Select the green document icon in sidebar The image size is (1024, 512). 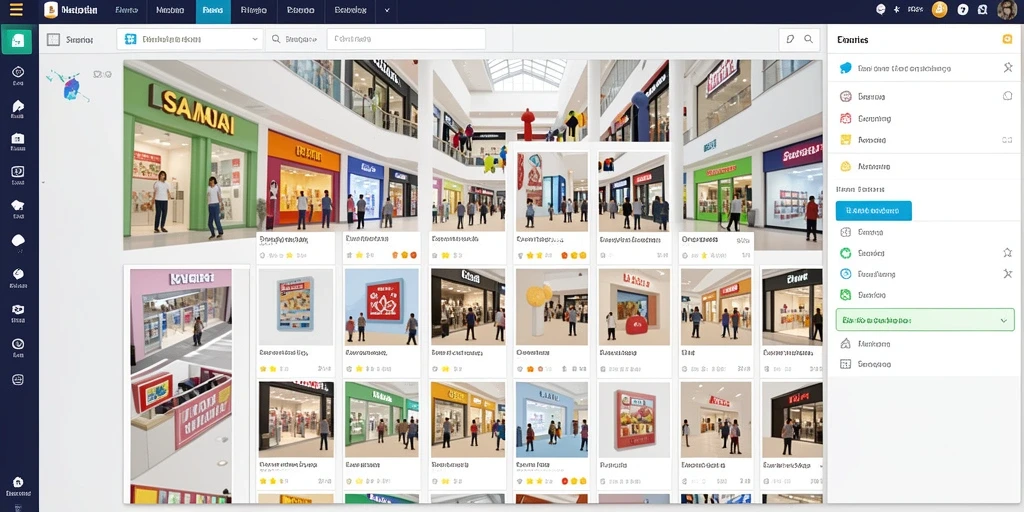(18, 40)
